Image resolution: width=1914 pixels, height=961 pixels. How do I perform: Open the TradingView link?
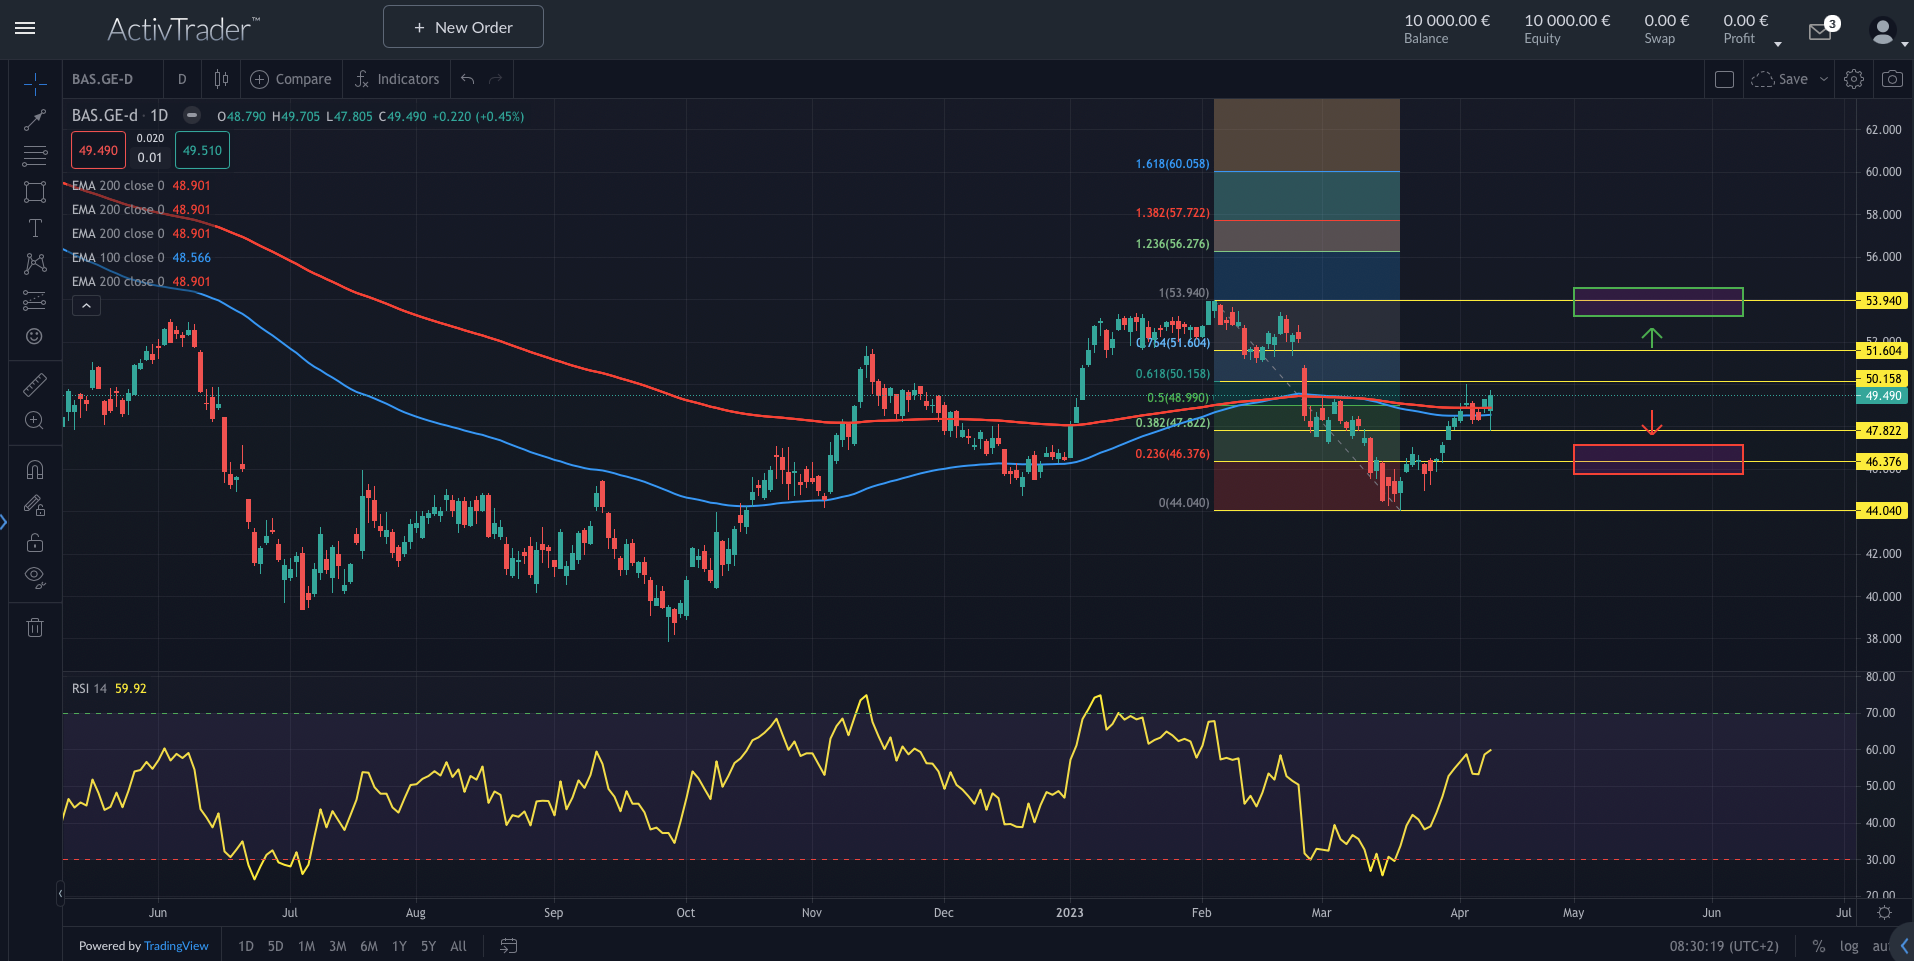[176, 946]
